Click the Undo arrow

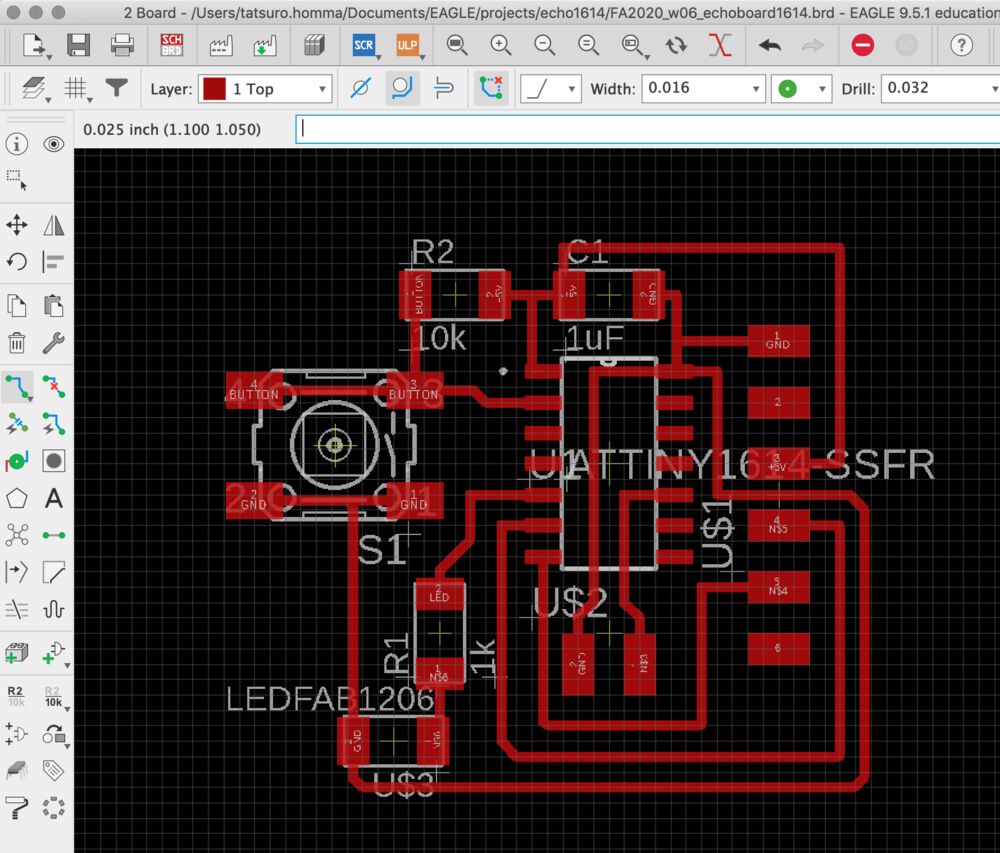click(x=770, y=45)
